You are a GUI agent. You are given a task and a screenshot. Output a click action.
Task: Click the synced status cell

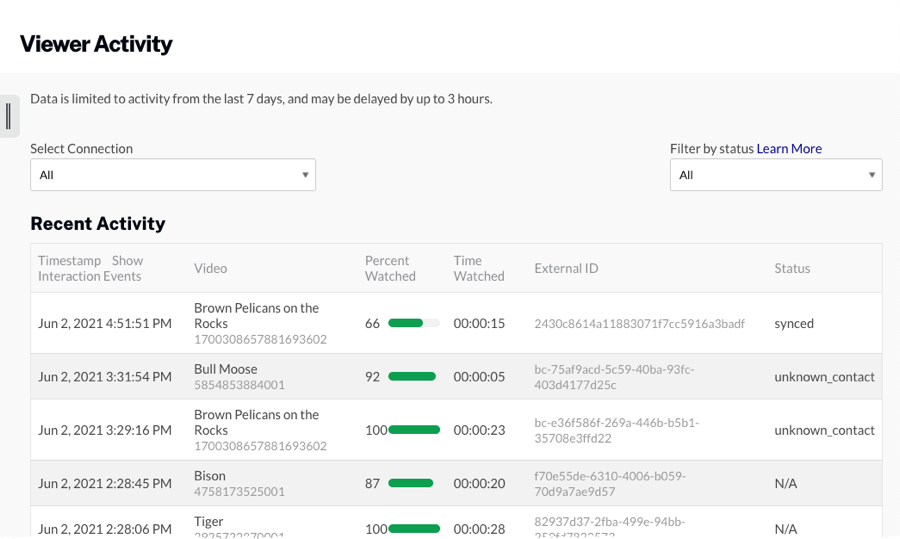pyautogui.click(x=794, y=323)
